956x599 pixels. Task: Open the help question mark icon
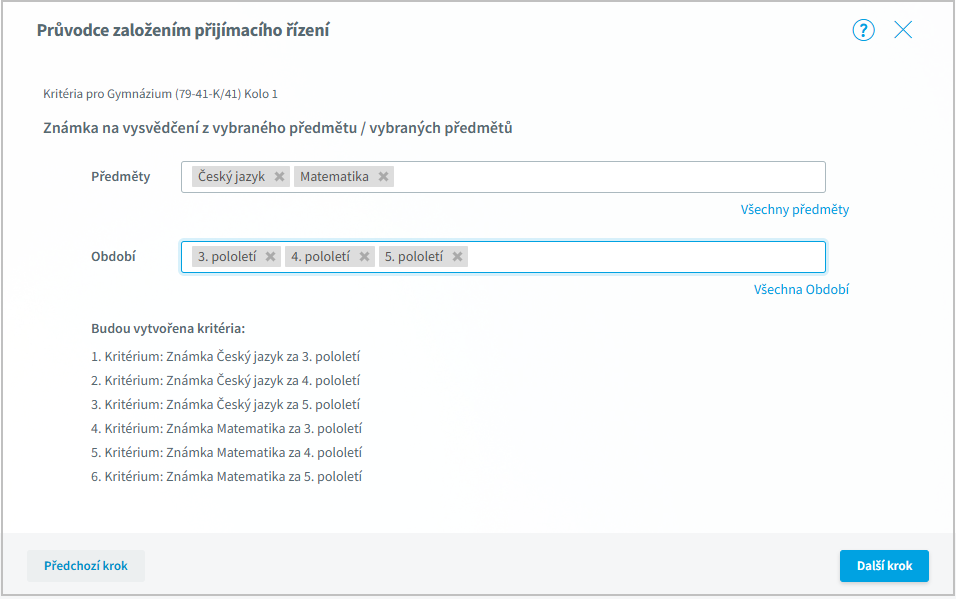(x=863, y=30)
